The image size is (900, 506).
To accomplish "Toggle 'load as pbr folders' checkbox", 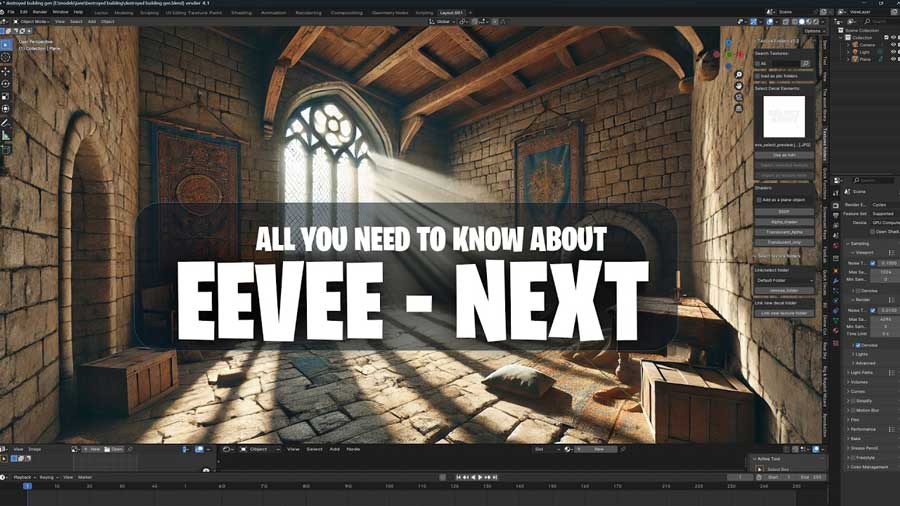I will (759, 76).
